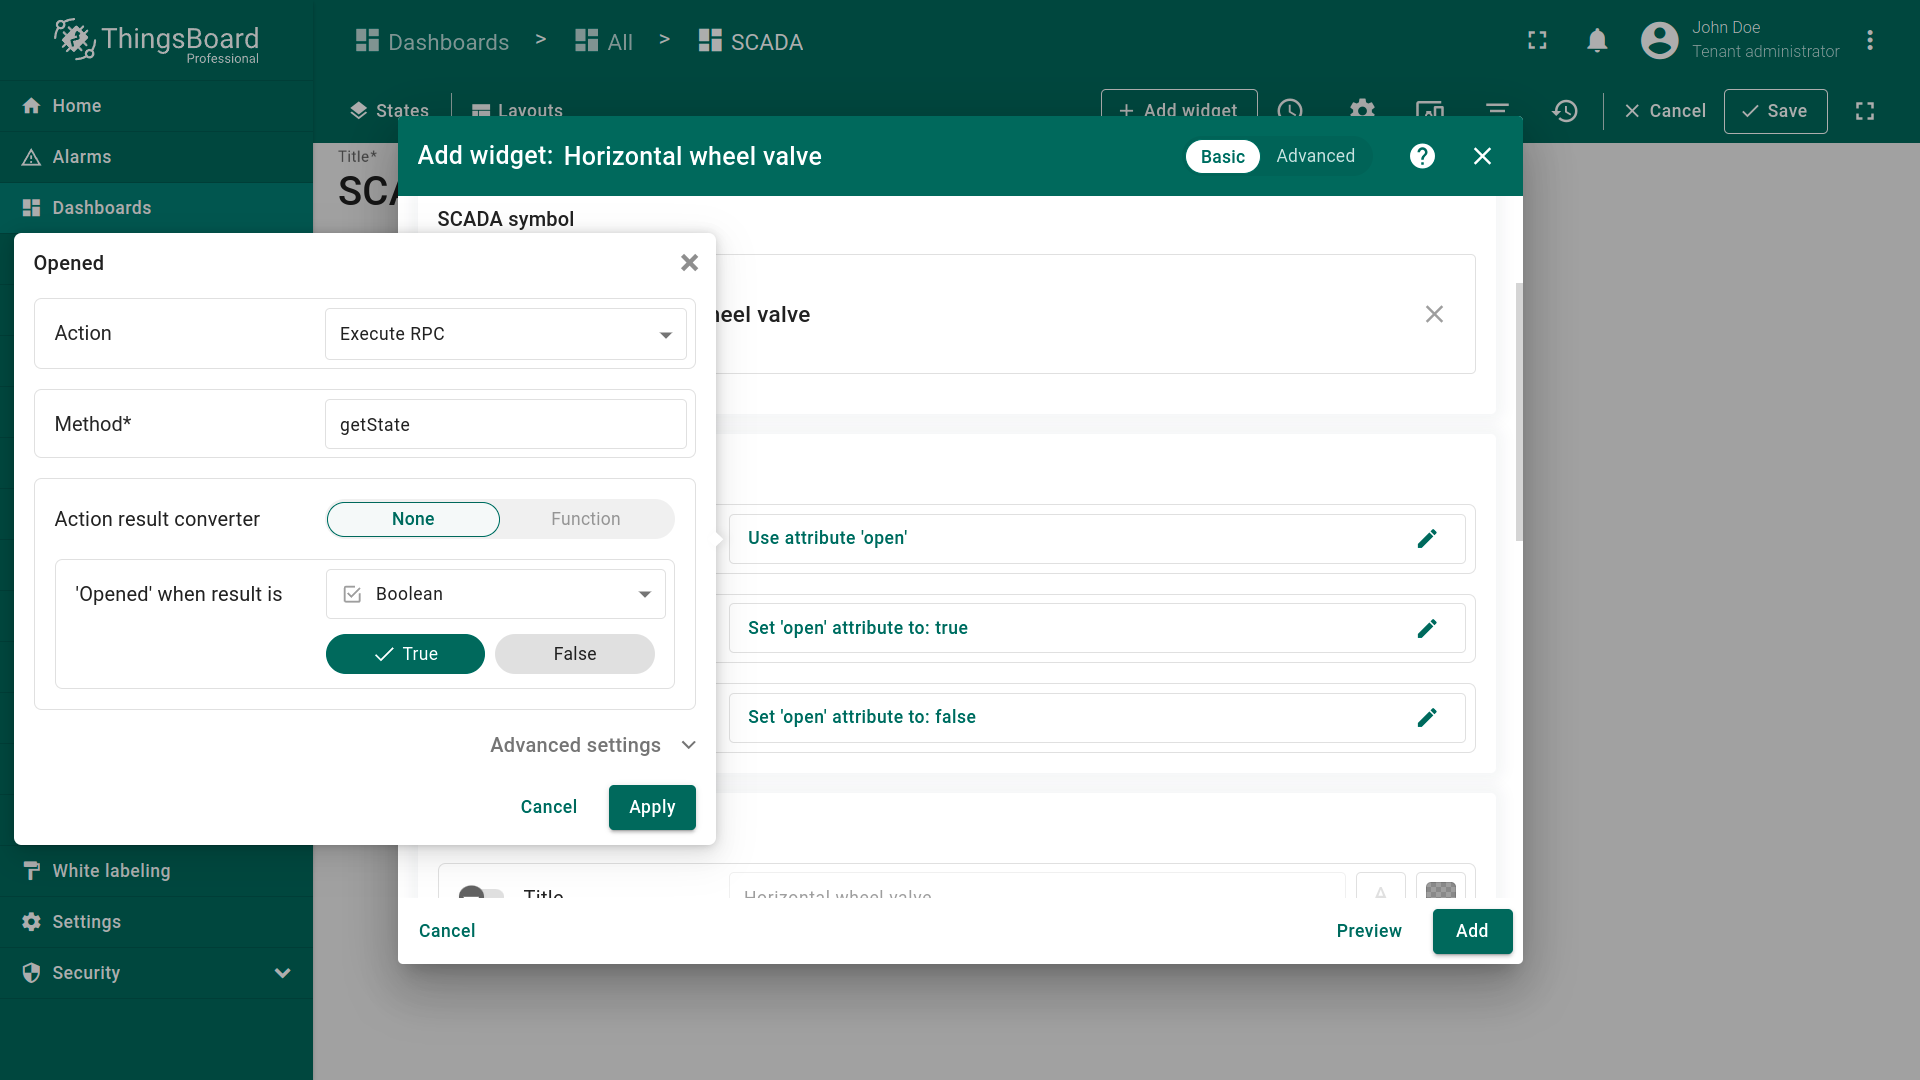Clear the selected SCADA symbol
Viewport: 1920px width, 1080px height.
coord(1434,314)
